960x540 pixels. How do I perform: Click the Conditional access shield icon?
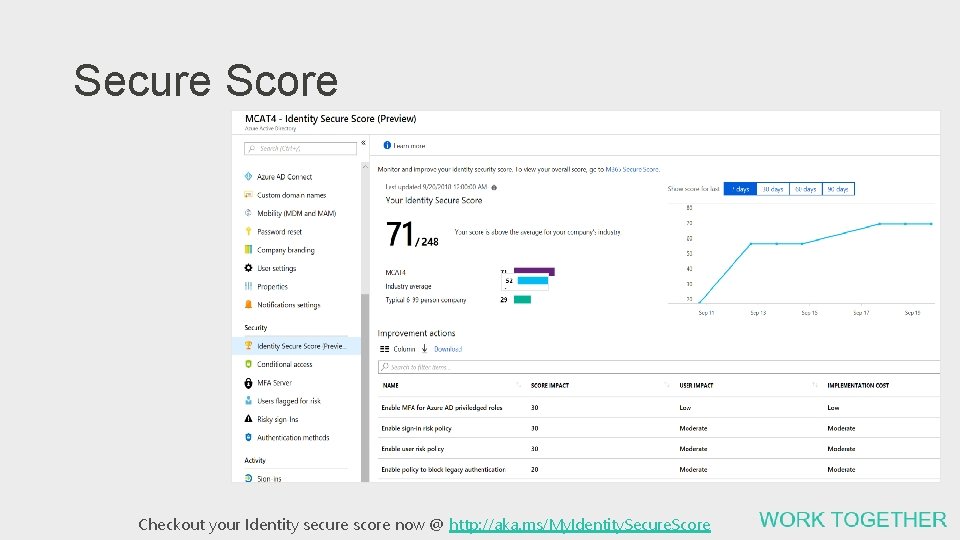[248, 364]
